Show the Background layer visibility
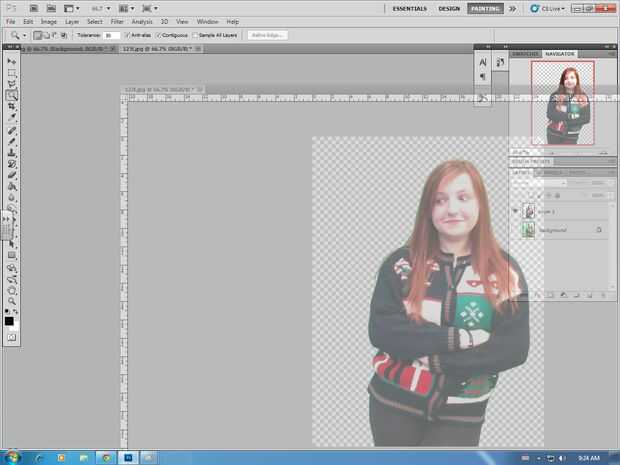This screenshot has height=465, width=620. 515,230
